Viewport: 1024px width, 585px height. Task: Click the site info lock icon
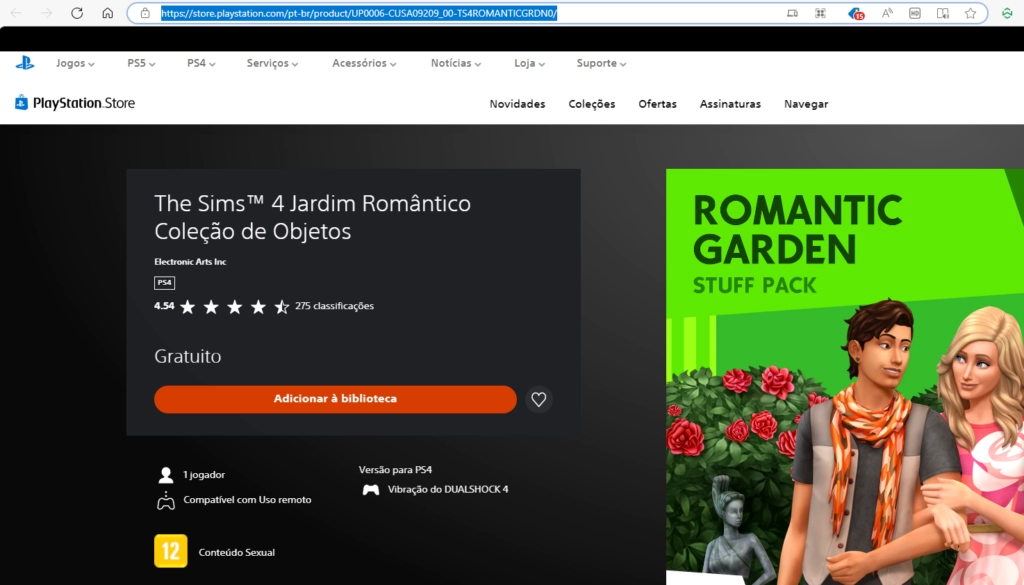click(x=145, y=13)
